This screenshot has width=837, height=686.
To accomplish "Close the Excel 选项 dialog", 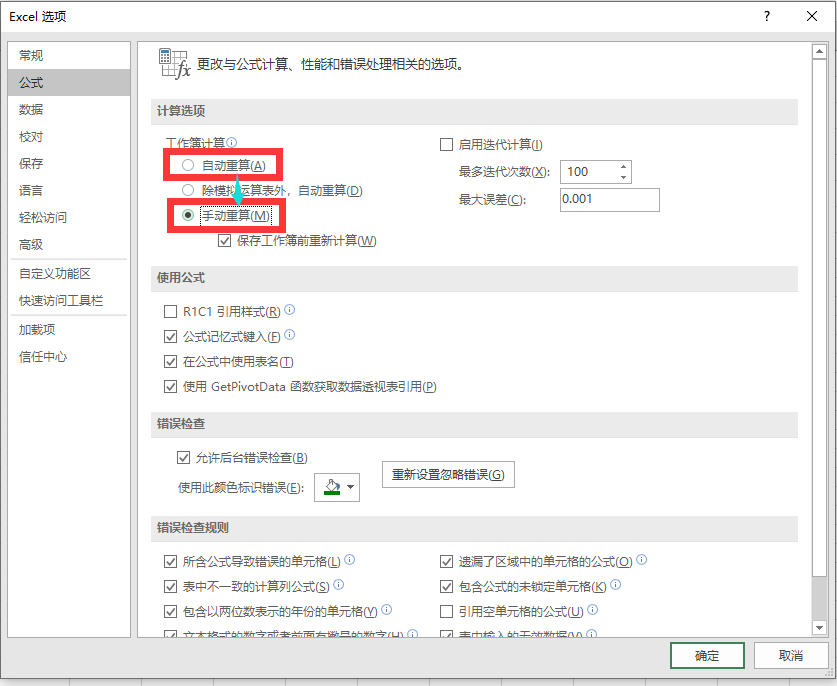I will [811, 16].
